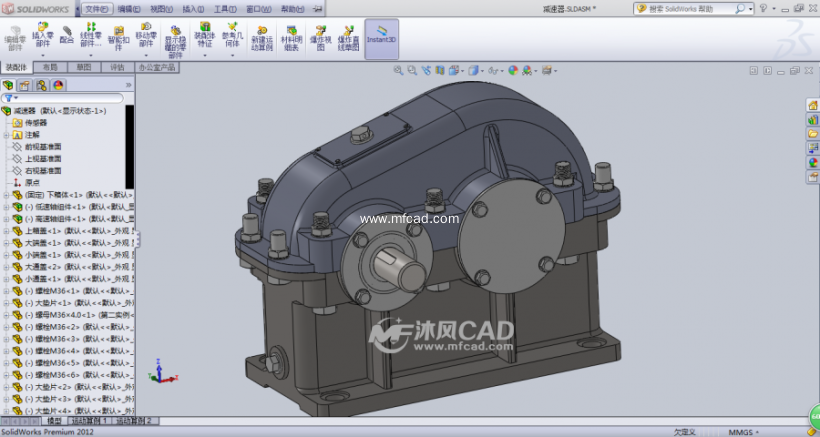Click the feature tree filter field
Screen dimensions: 820x437
click(63, 98)
